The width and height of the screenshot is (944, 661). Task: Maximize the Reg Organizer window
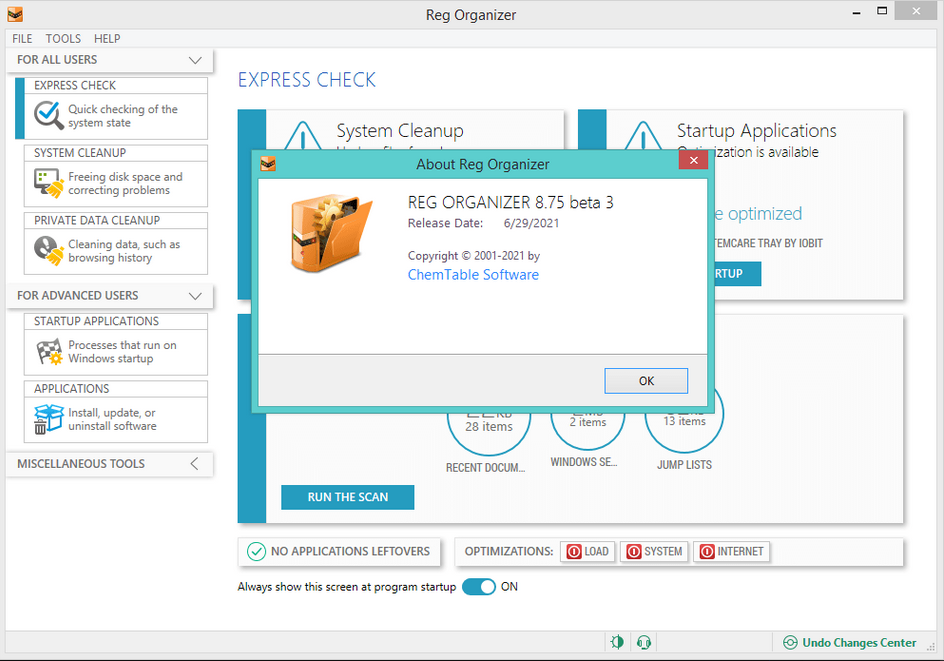(x=882, y=11)
